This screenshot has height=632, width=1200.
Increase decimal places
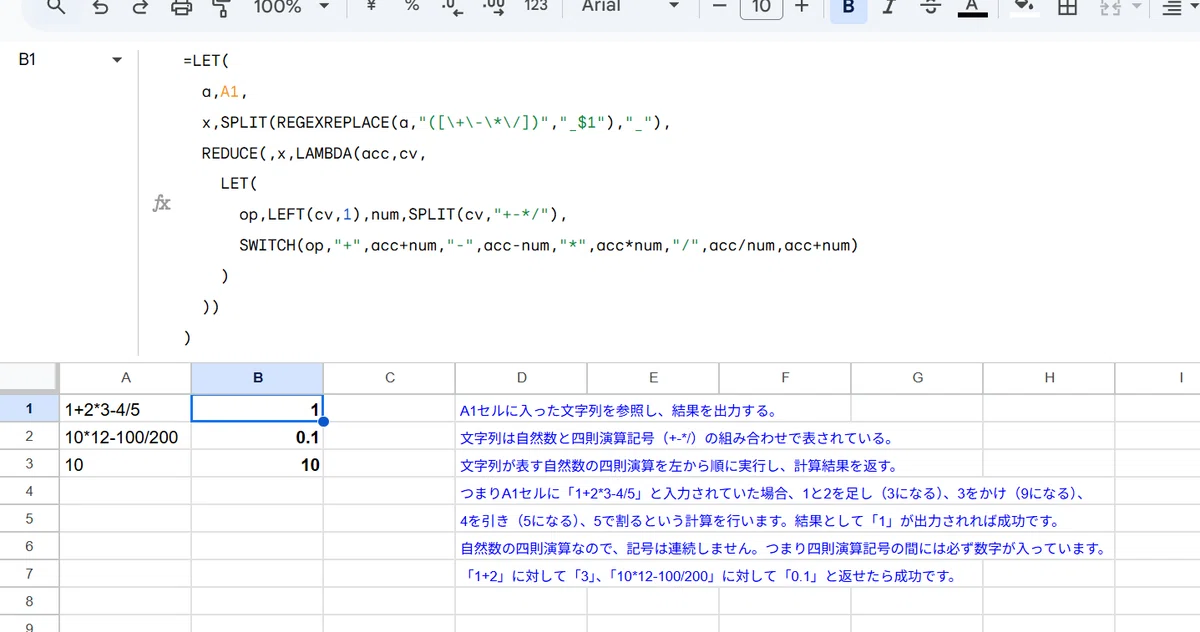[x=493, y=7]
